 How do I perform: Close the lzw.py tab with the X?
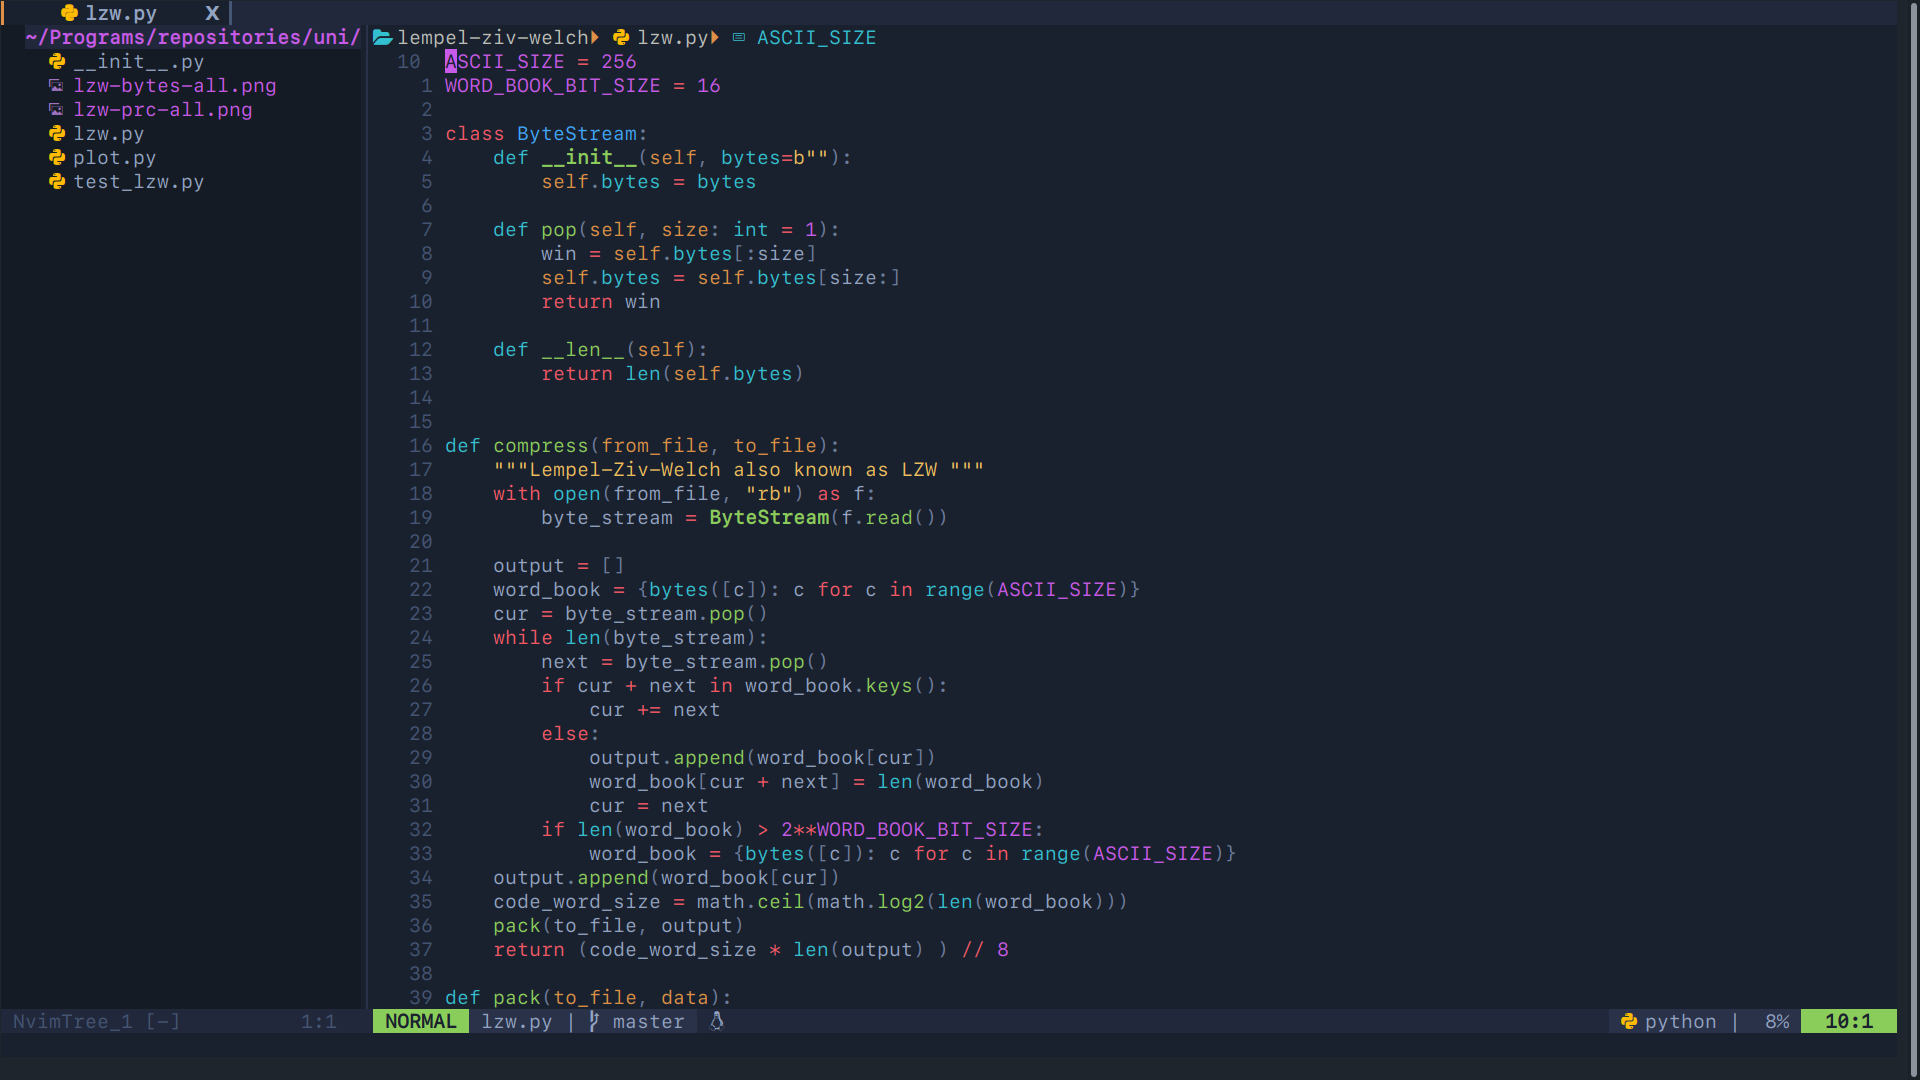click(212, 13)
